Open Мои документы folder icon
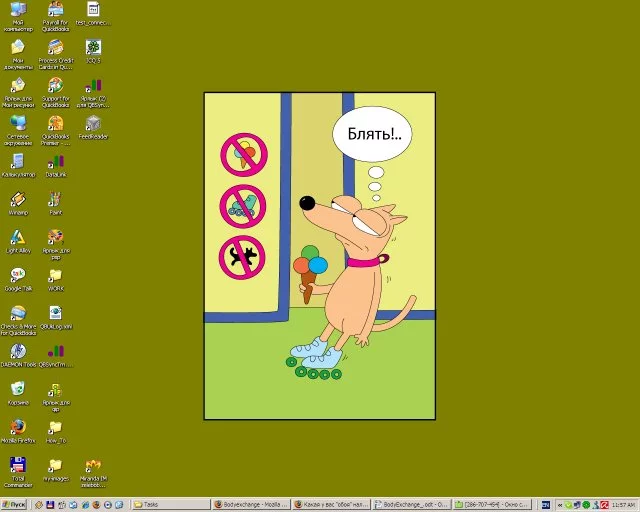The height and width of the screenshot is (512, 640). click(x=18, y=54)
